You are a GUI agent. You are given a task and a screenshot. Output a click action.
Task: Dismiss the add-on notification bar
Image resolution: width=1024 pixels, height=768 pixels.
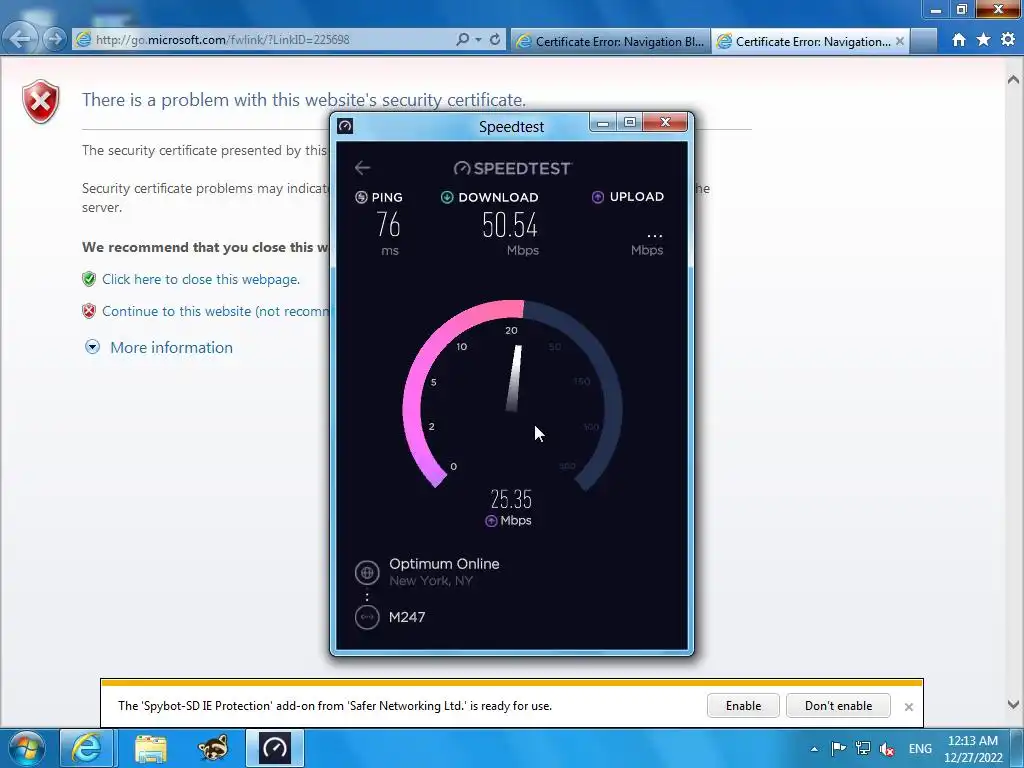908,707
